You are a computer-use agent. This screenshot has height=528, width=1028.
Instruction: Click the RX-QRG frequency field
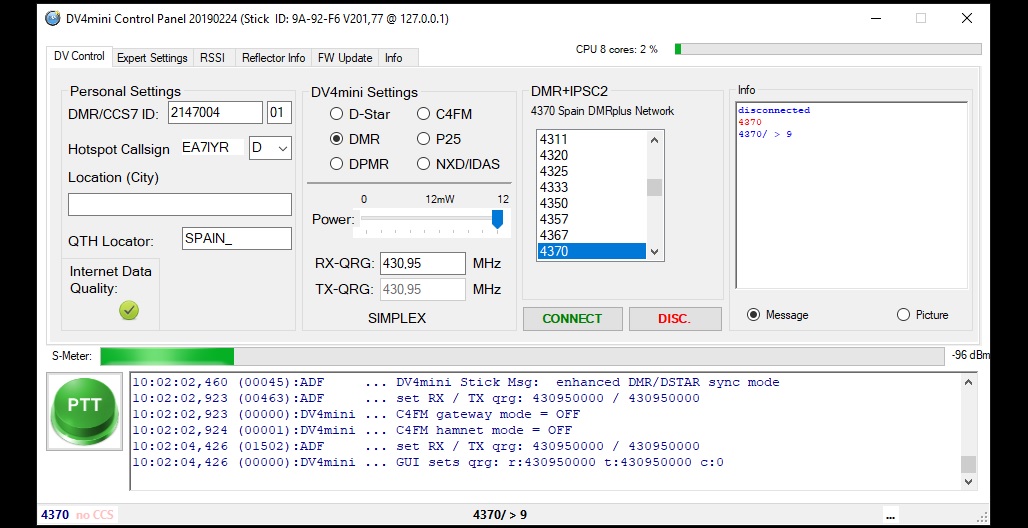[423, 264]
